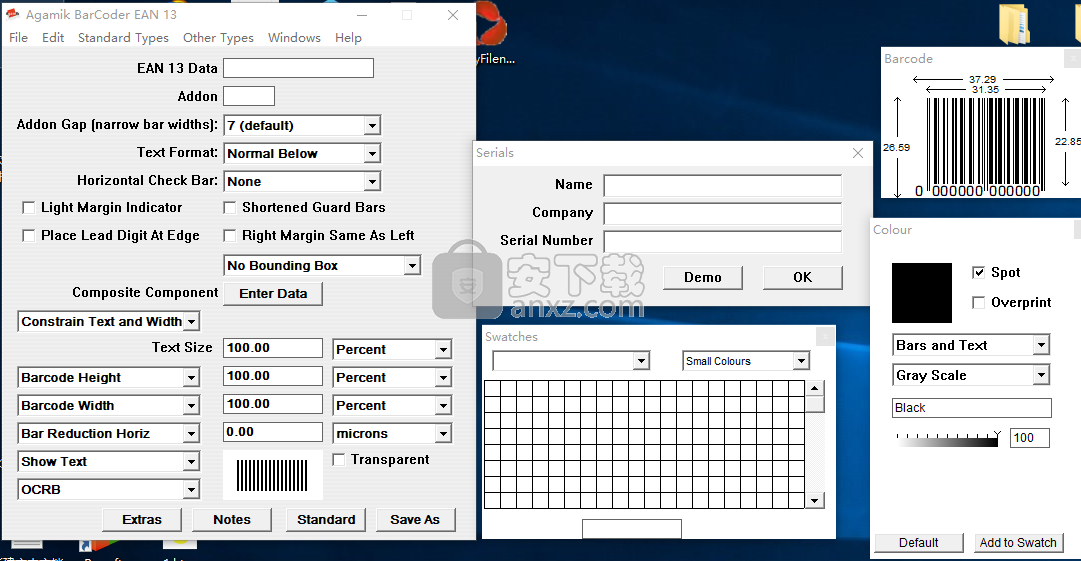Enable Right Margin Same As Left
The width and height of the screenshot is (1081, 561).
click(x=230, y=236)
